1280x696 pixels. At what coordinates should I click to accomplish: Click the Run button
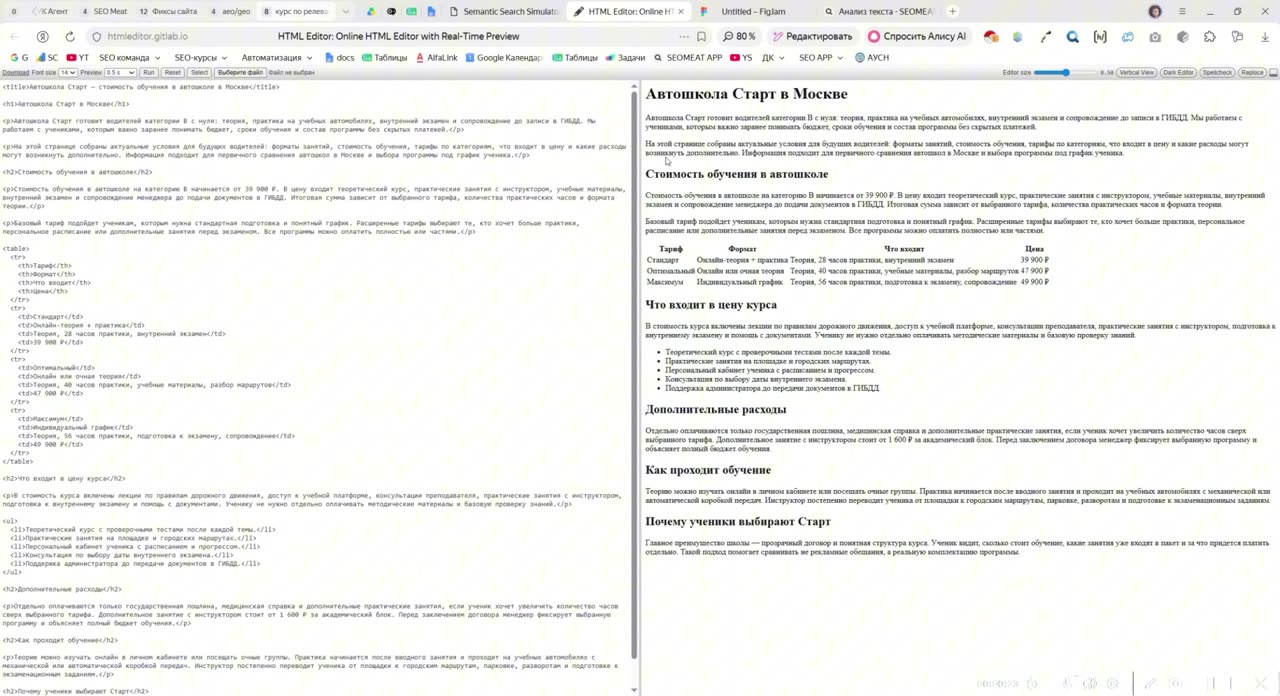point(148,73)
